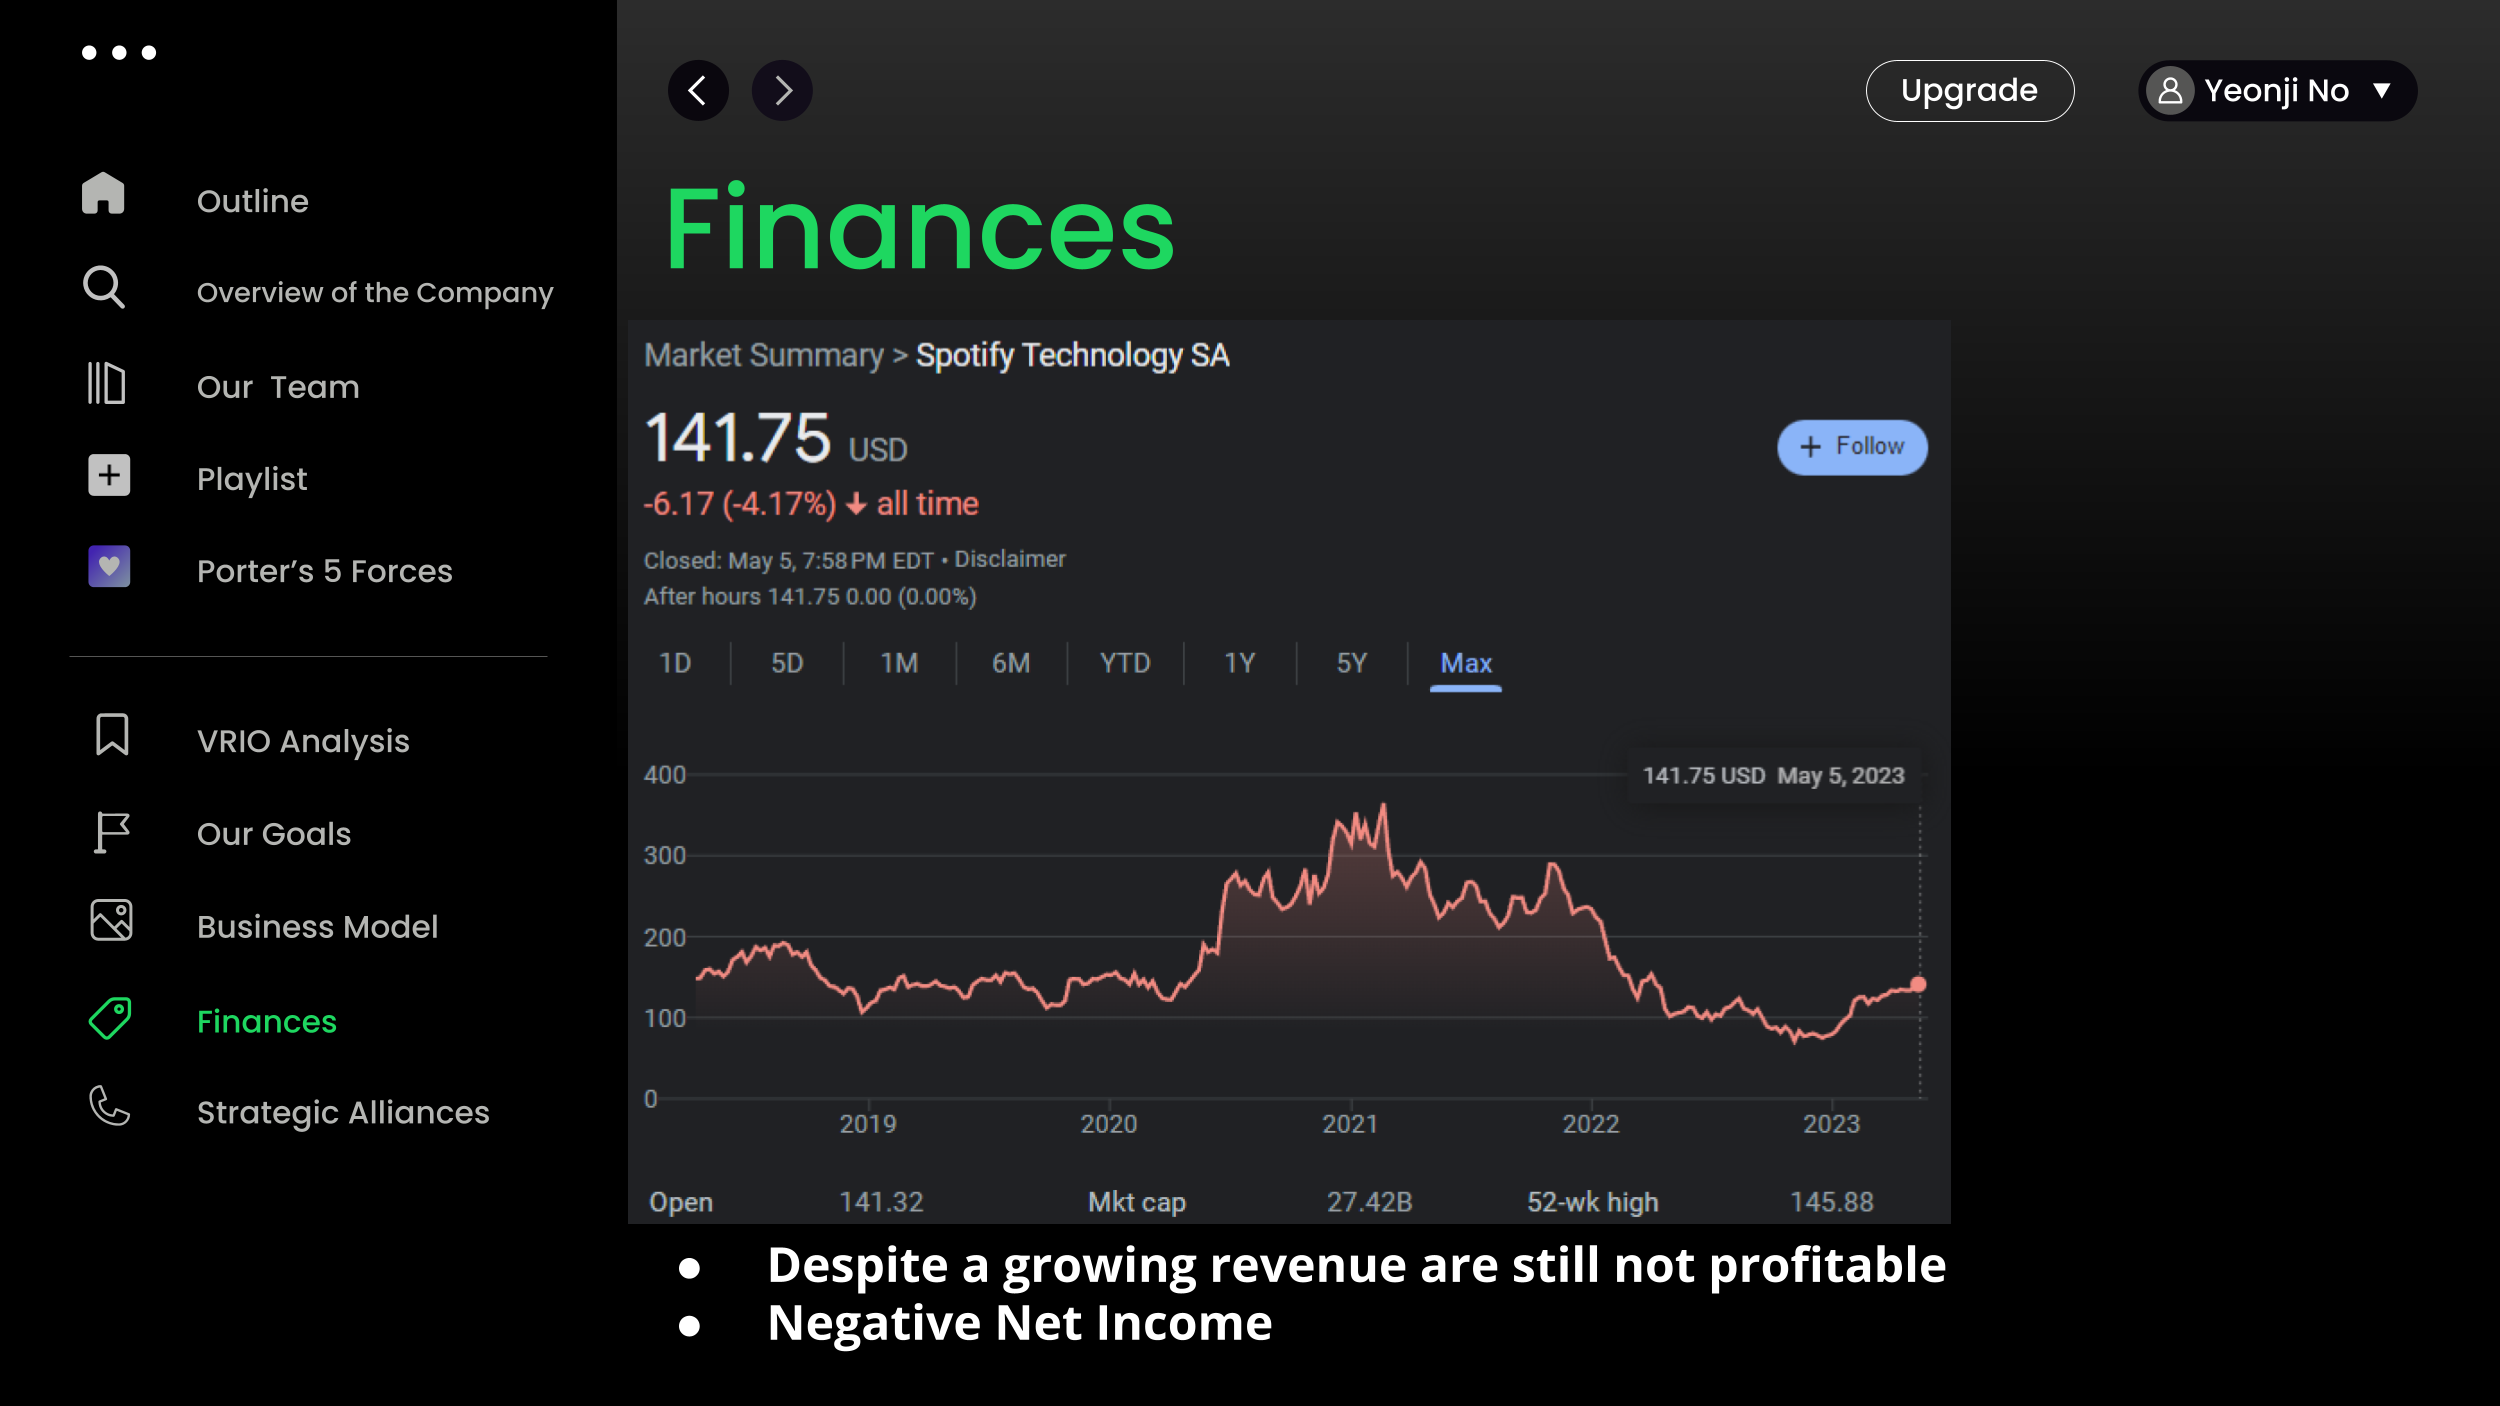Go back with the left arrow button
The height and width of the screenshot is (1406, 2500).
pyautogui.click(x=698, y=91)
